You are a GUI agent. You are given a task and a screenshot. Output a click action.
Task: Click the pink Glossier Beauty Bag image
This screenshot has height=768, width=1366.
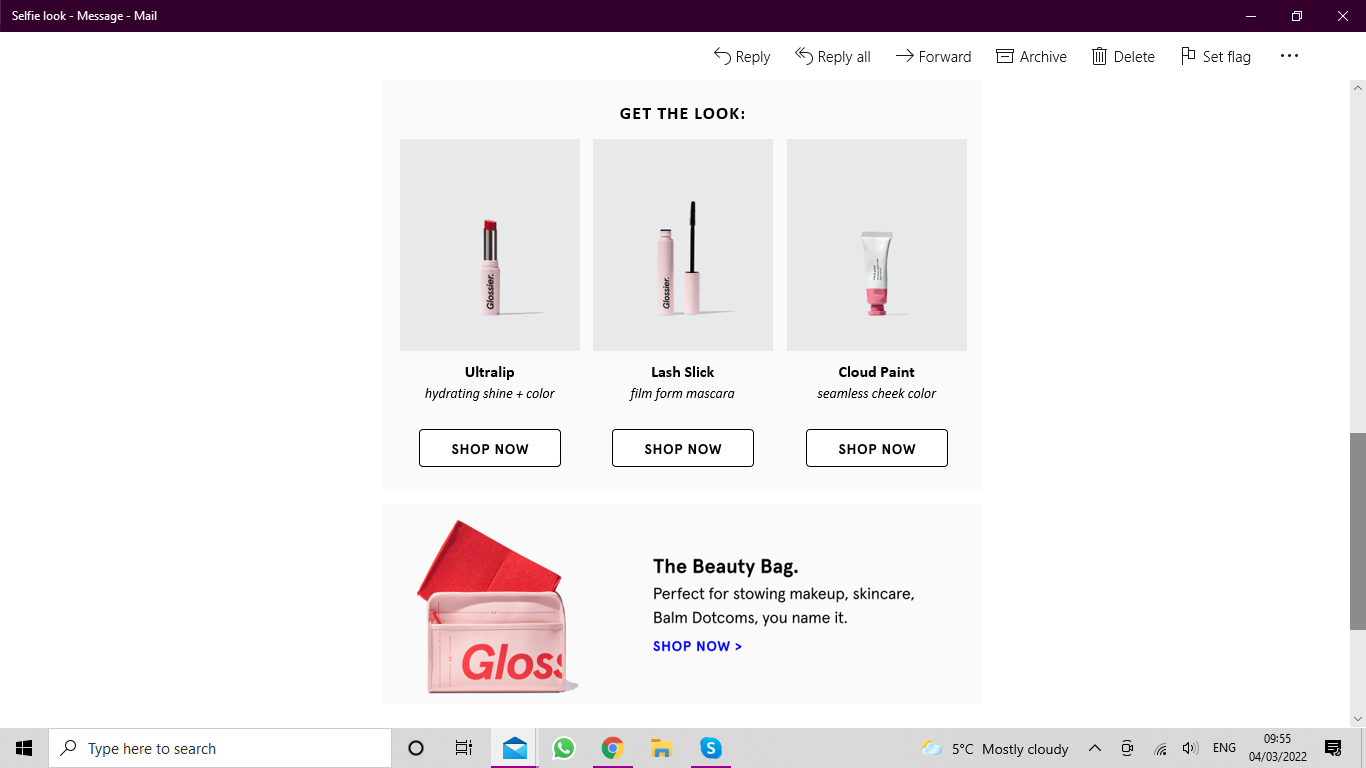coord(497,607)
